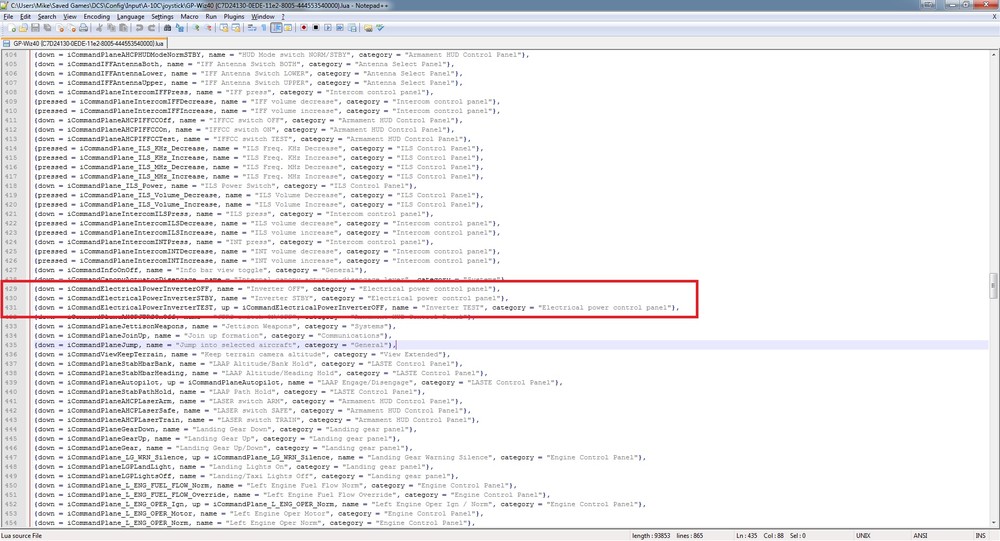1000x541 pixels.
Task: Click the spell-check icon at toolbar end
Action: [380, 28]
